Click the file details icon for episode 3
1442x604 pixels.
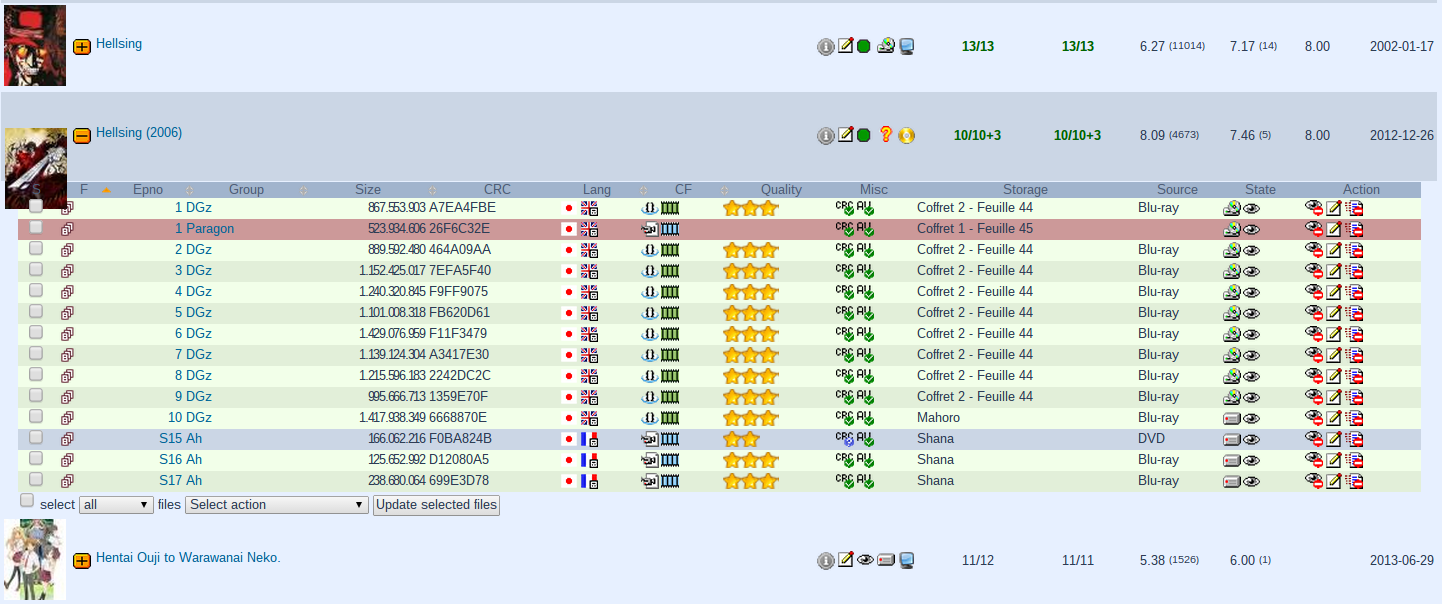[x=67, y=271]
